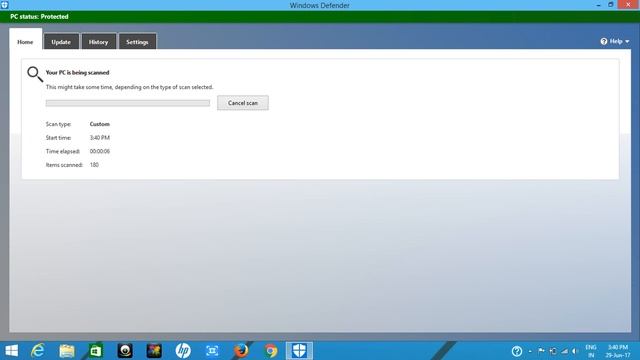Switch to the Home tab
Screen dimensions: 640x360
tap(25, 42)
